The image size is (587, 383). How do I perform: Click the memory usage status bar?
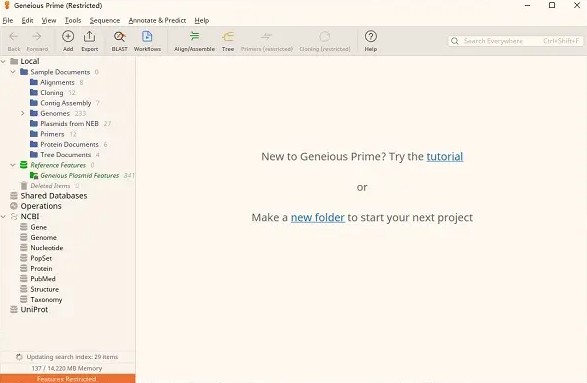click(67, 368)
